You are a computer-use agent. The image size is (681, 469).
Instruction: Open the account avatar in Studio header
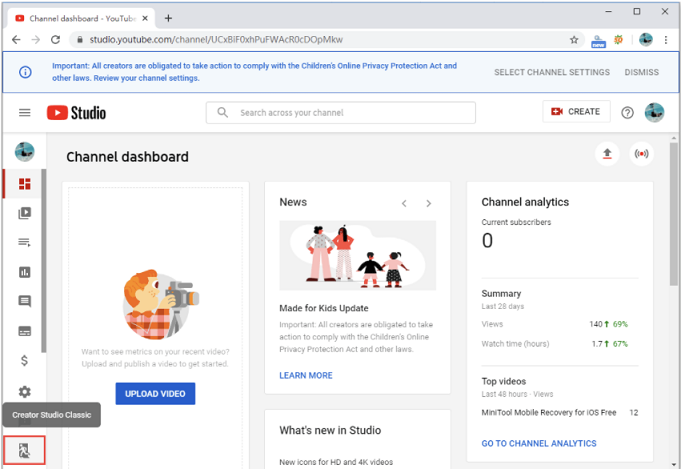coord(654,112)
